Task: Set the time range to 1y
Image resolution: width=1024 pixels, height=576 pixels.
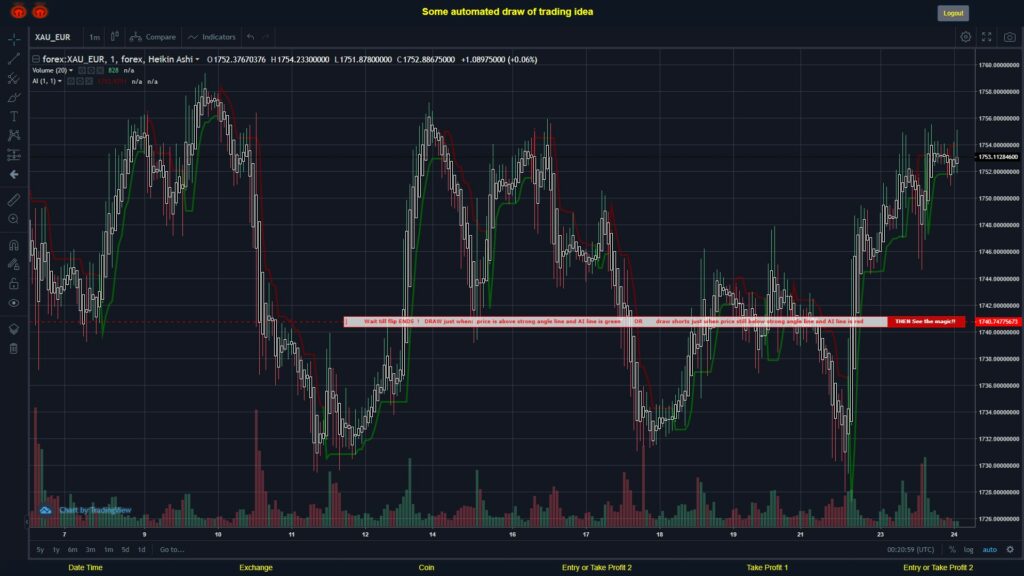Action: tap(56, 549)
